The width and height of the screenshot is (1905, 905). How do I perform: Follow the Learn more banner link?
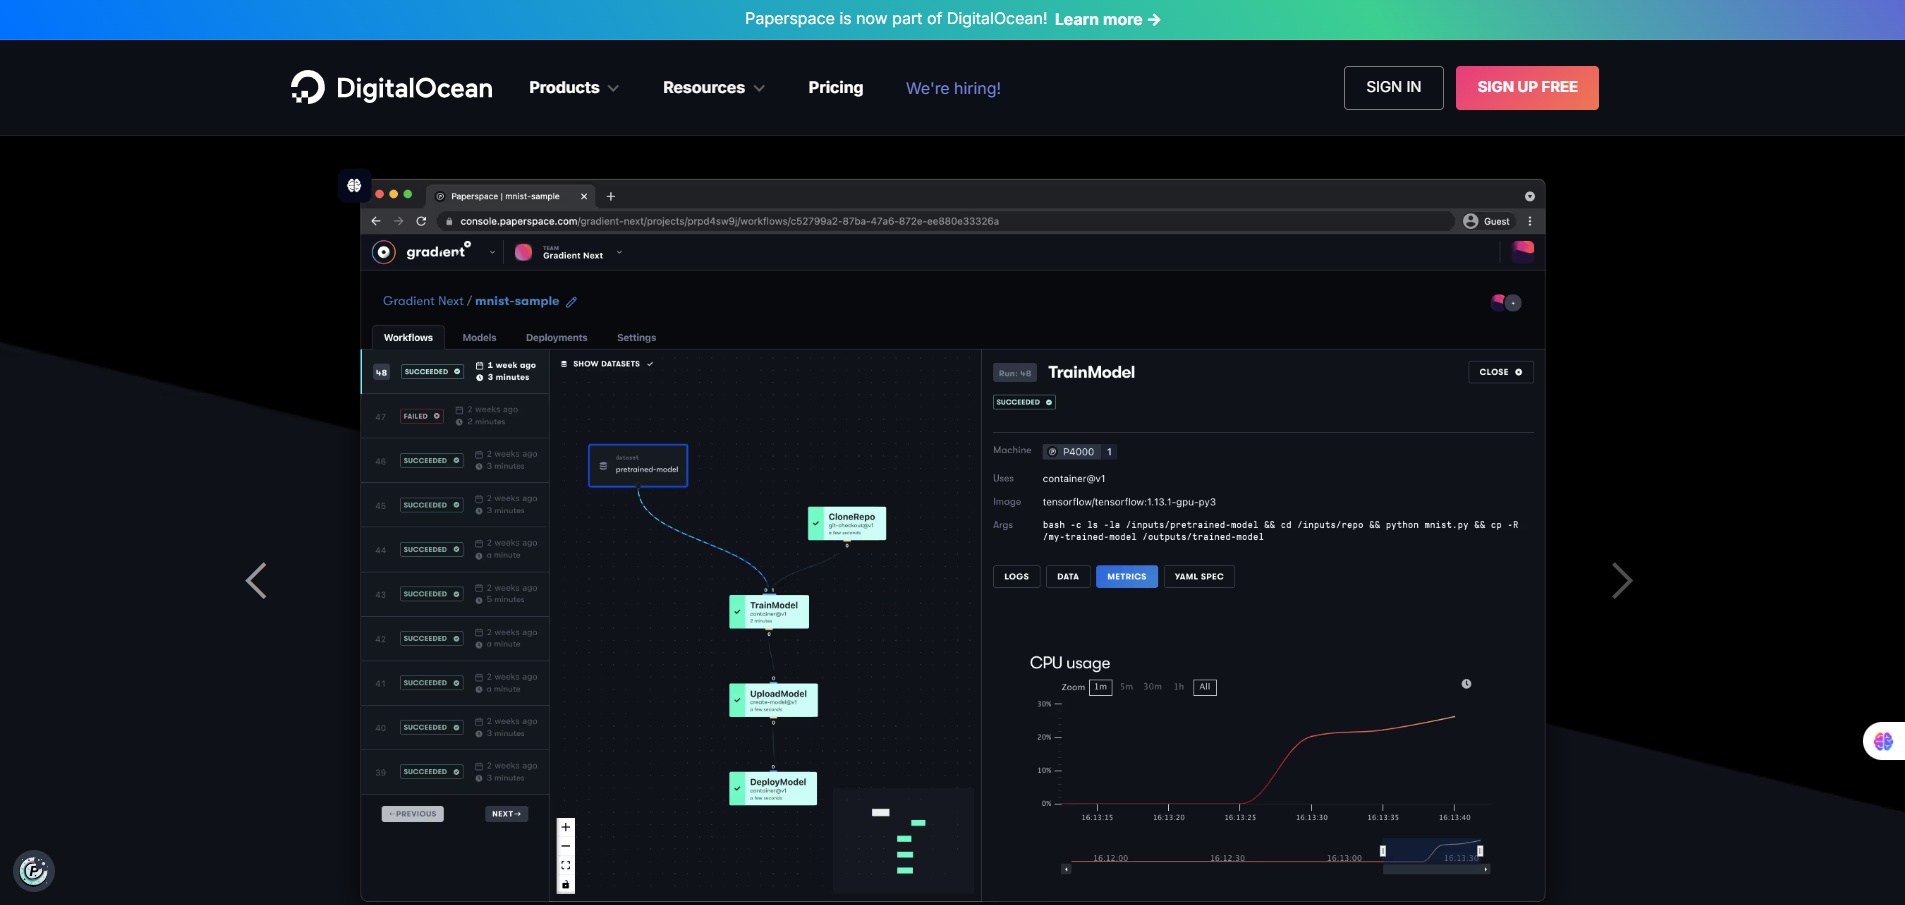click(x=1107, y=19)
